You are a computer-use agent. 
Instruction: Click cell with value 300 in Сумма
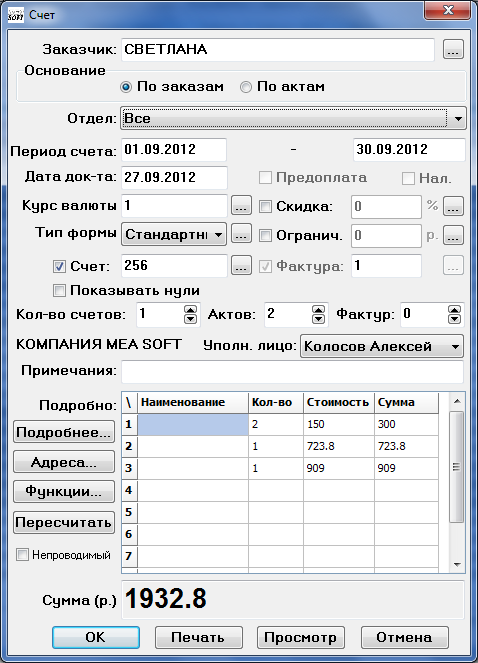(407, 424)
